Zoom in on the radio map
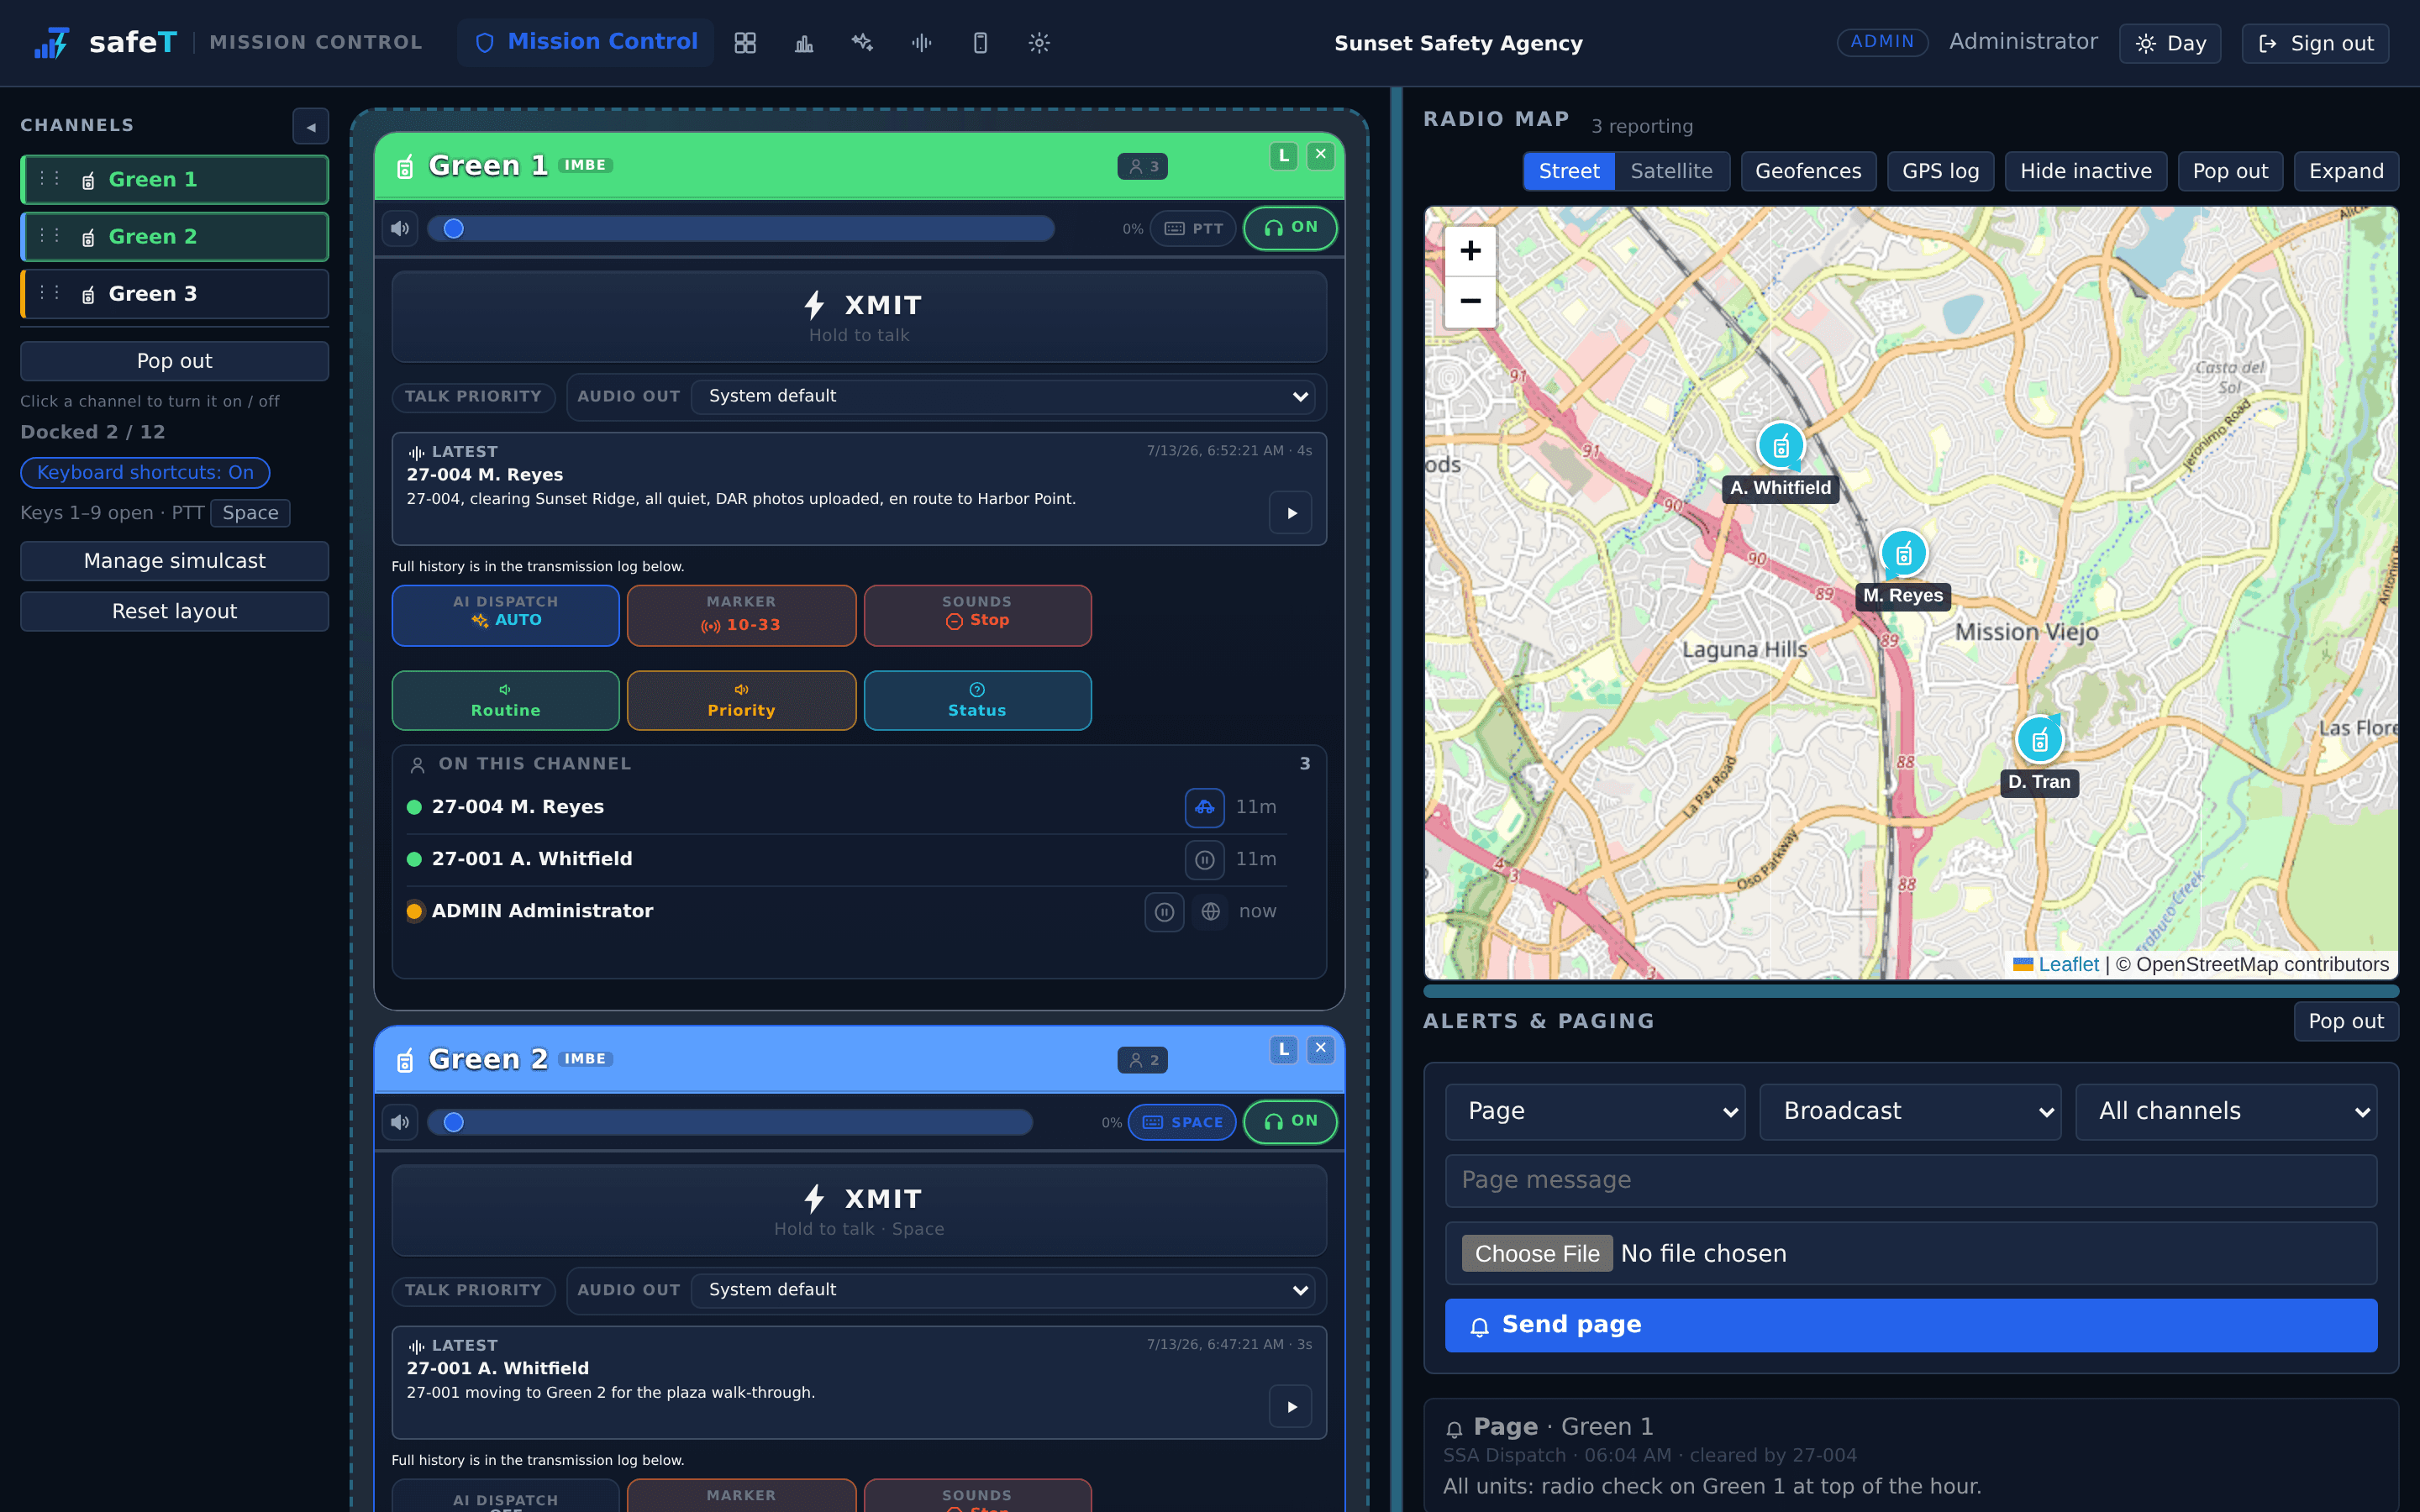Image resolution: width=2420 pixels, height=1512 pixels. 1470,251
